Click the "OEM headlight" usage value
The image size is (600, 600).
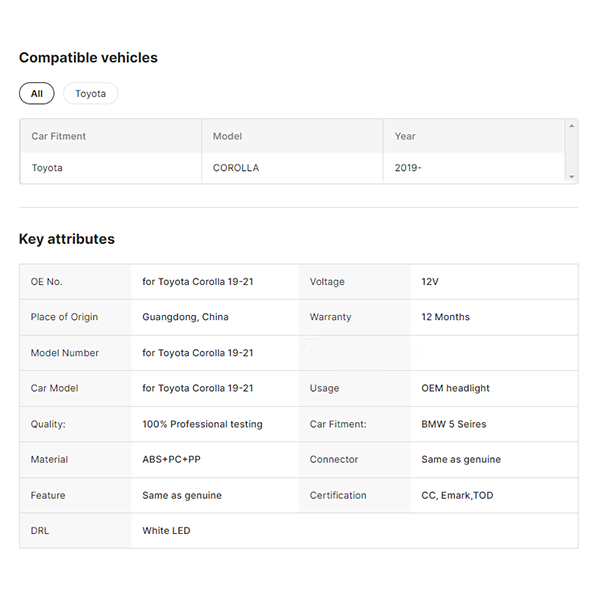455,388
